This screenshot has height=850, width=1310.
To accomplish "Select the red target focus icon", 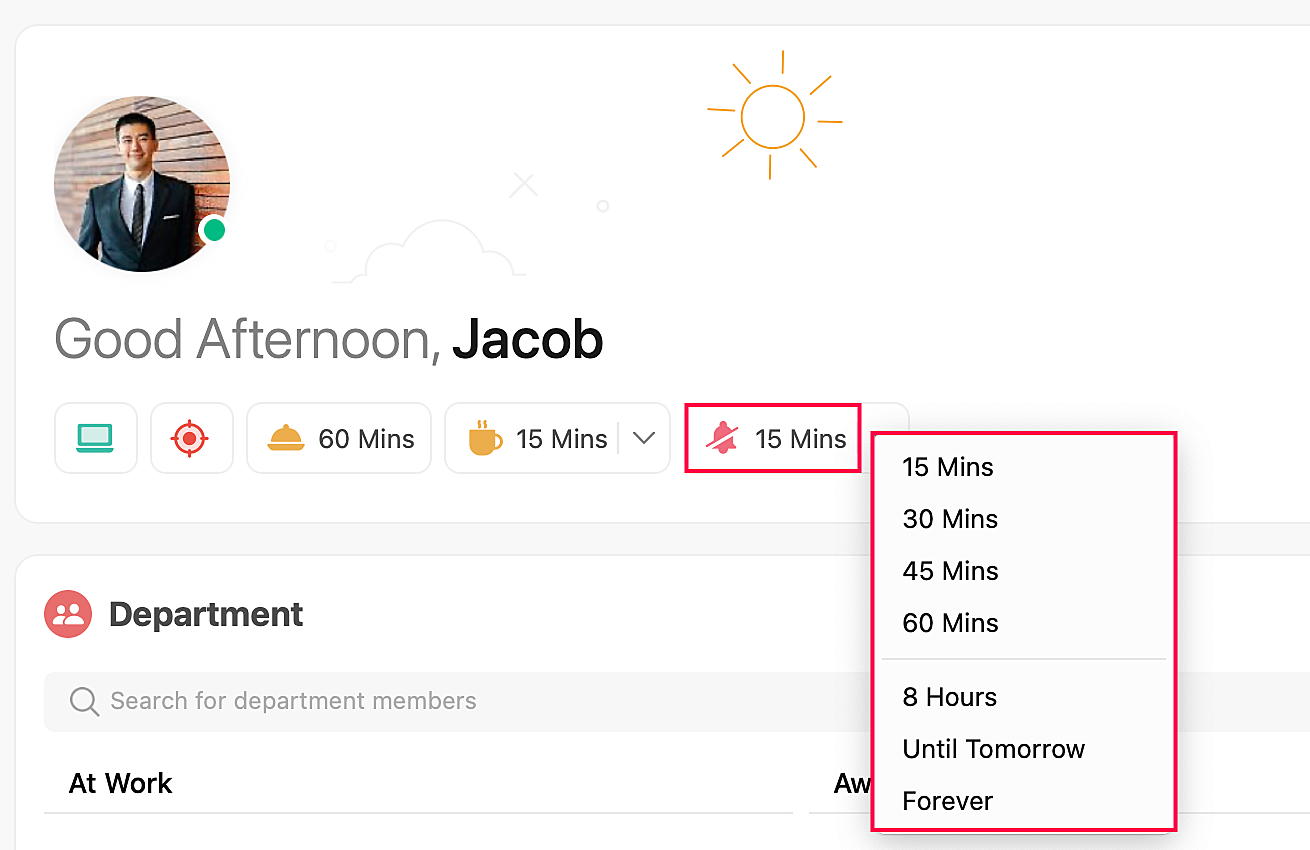I will click(191, 438).
